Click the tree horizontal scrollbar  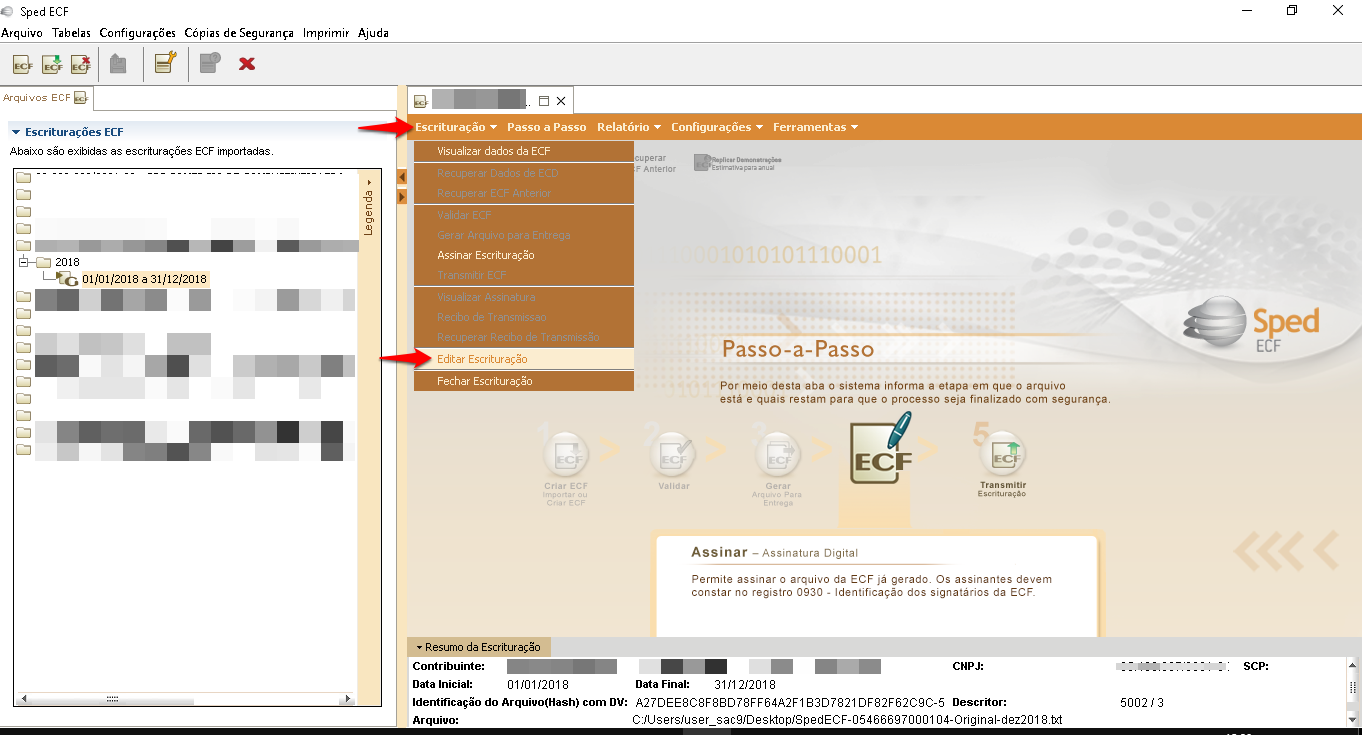[x=185, y=700]
